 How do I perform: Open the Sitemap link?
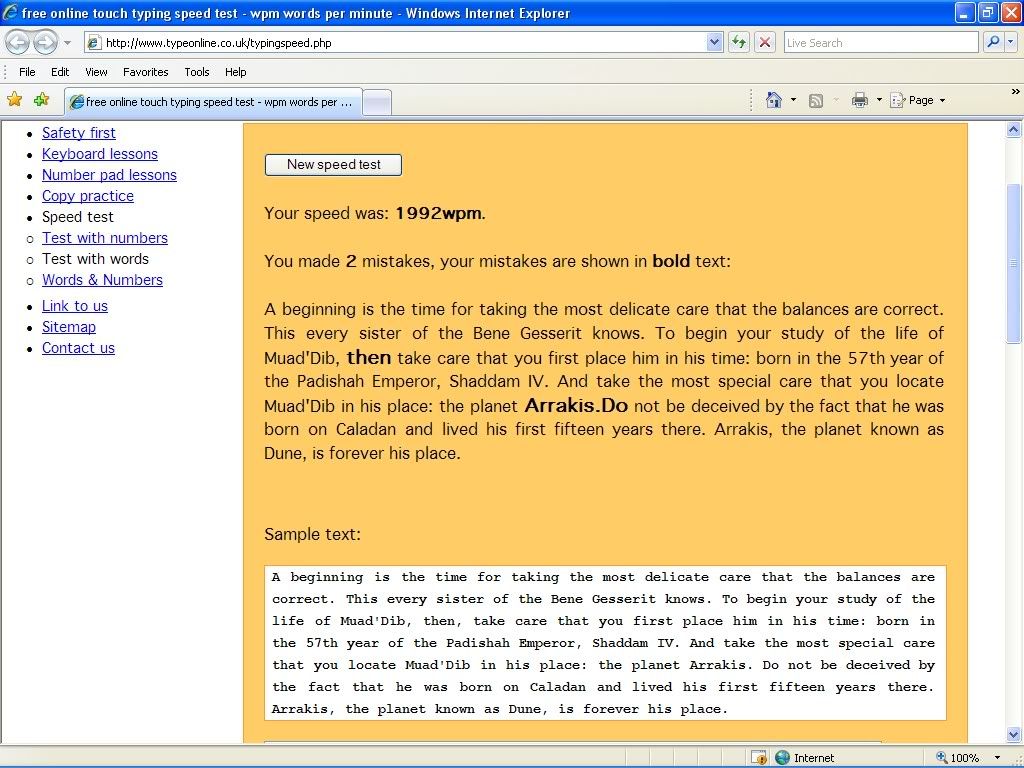[69, 327]
